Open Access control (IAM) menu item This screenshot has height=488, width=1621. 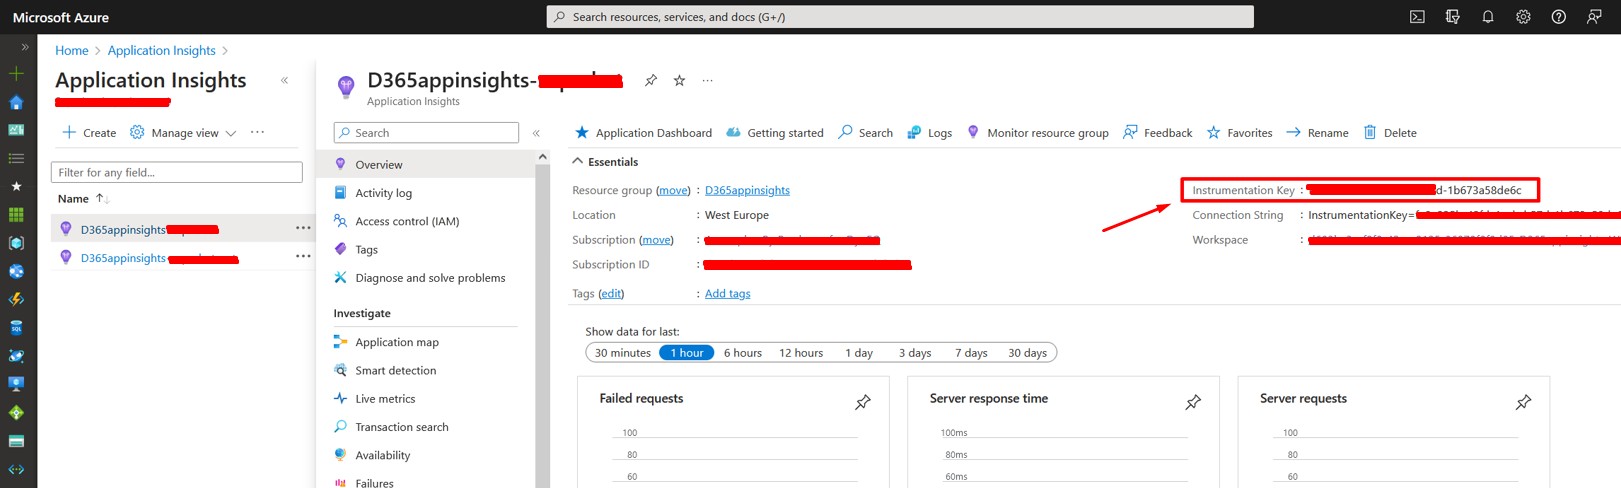[406, 222]
